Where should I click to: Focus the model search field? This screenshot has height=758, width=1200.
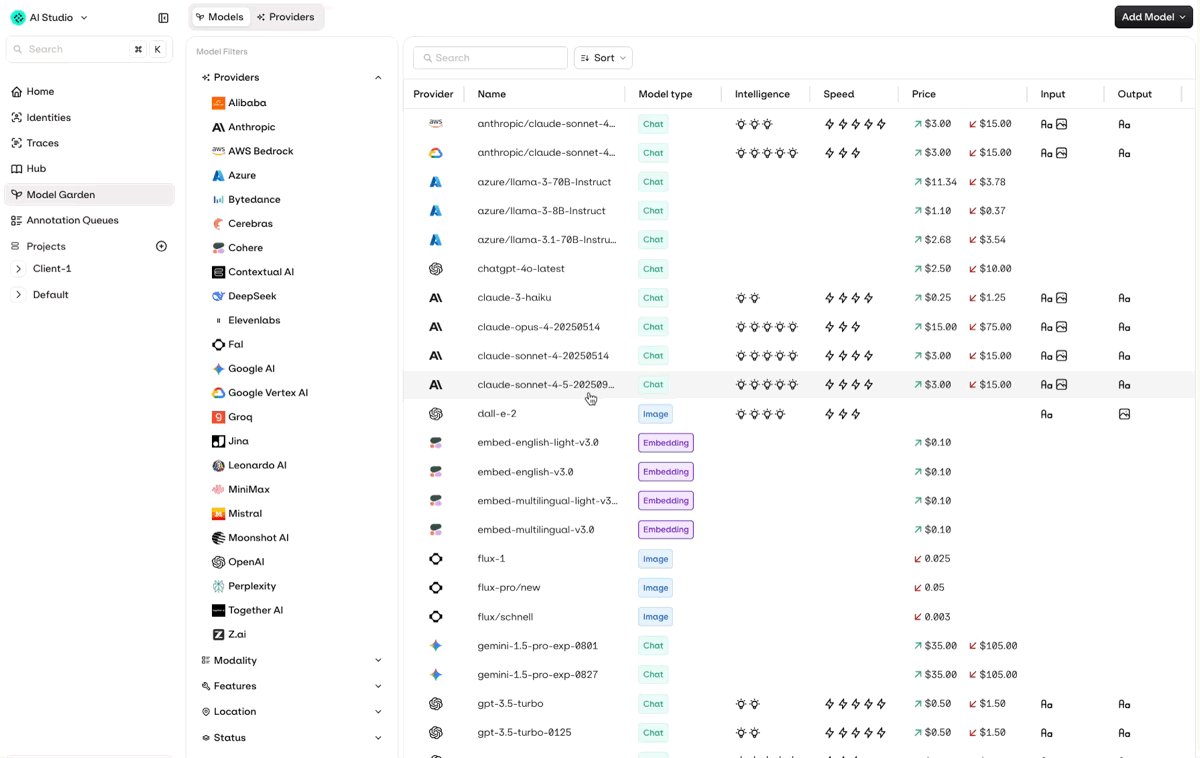coord(490,58)
